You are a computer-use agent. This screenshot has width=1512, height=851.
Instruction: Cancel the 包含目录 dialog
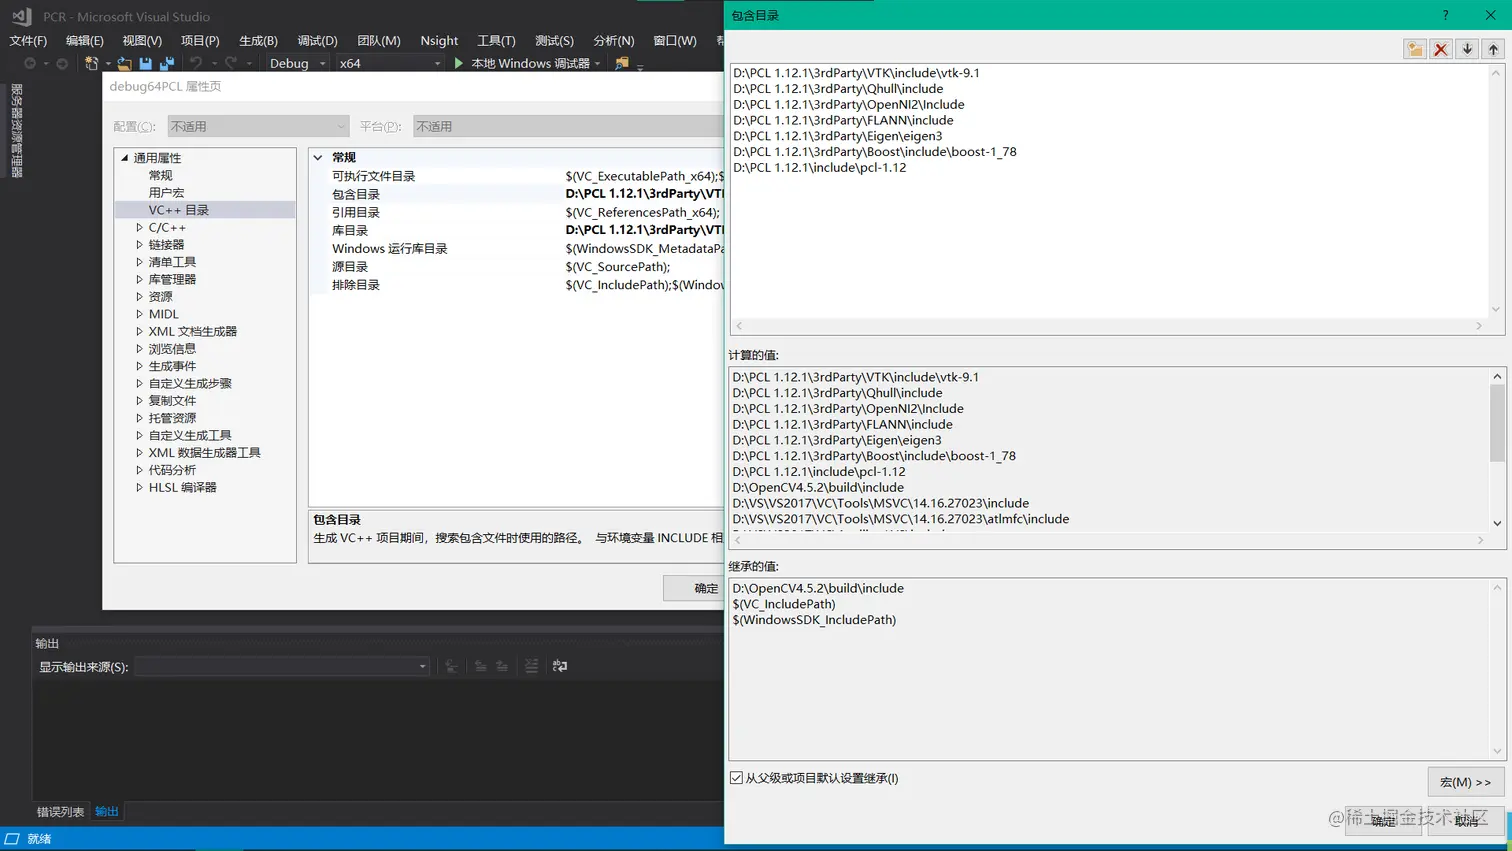point(1466,821)
